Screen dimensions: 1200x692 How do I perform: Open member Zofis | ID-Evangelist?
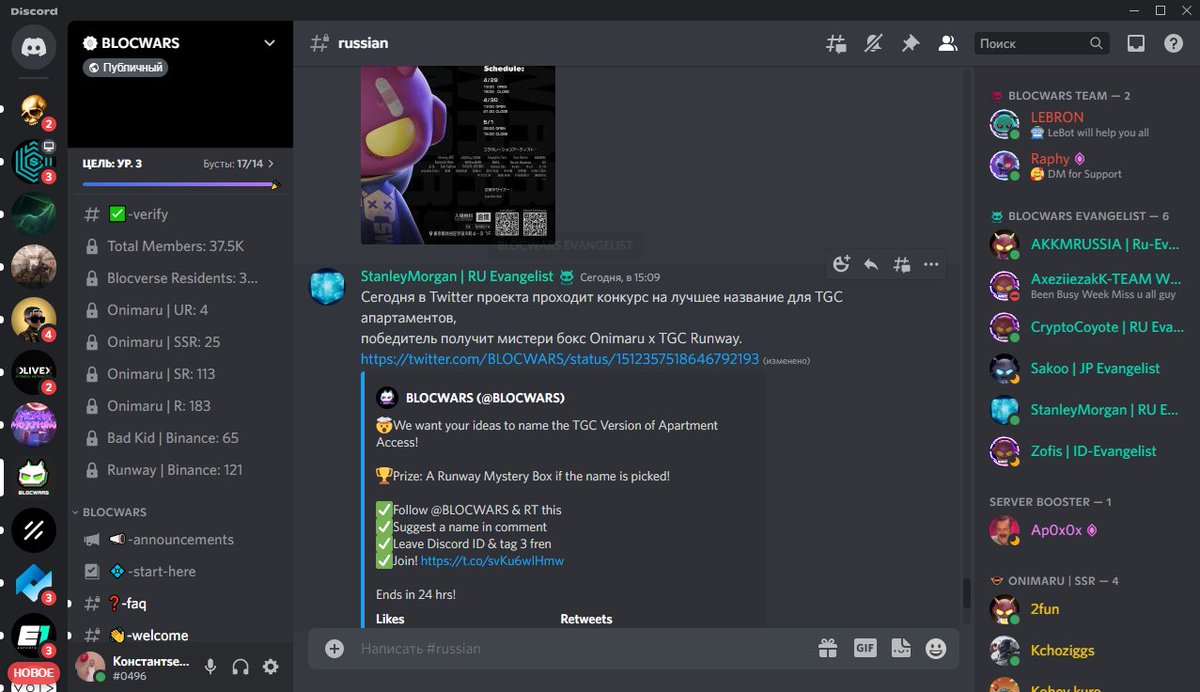[x=1084, y=451]
